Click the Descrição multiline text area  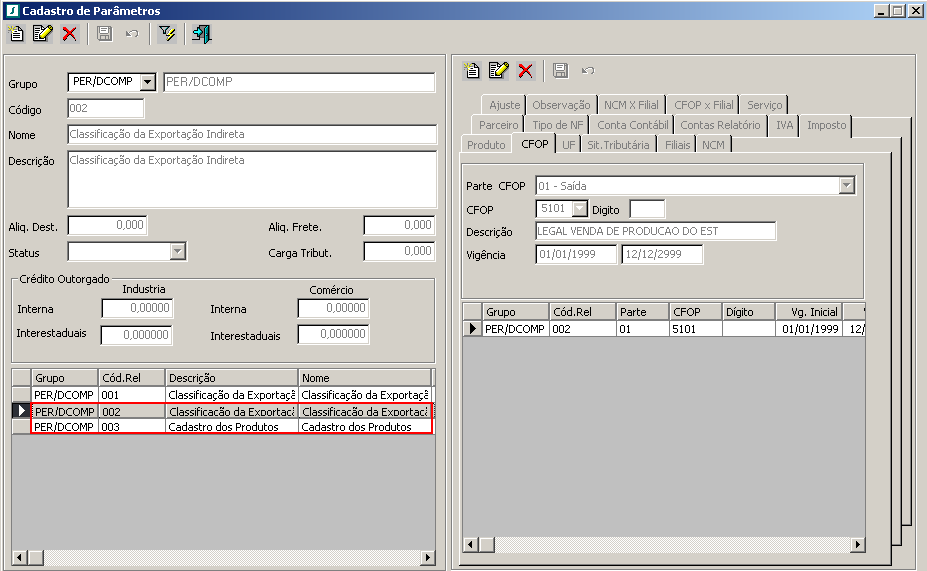pos(252,179)
